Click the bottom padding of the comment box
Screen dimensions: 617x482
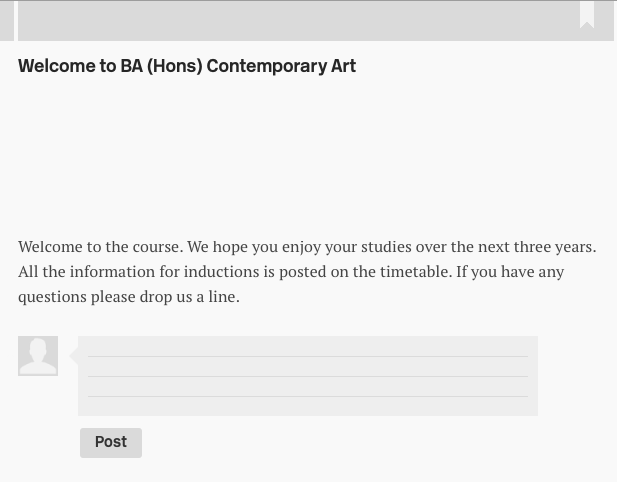click(308, 406)
